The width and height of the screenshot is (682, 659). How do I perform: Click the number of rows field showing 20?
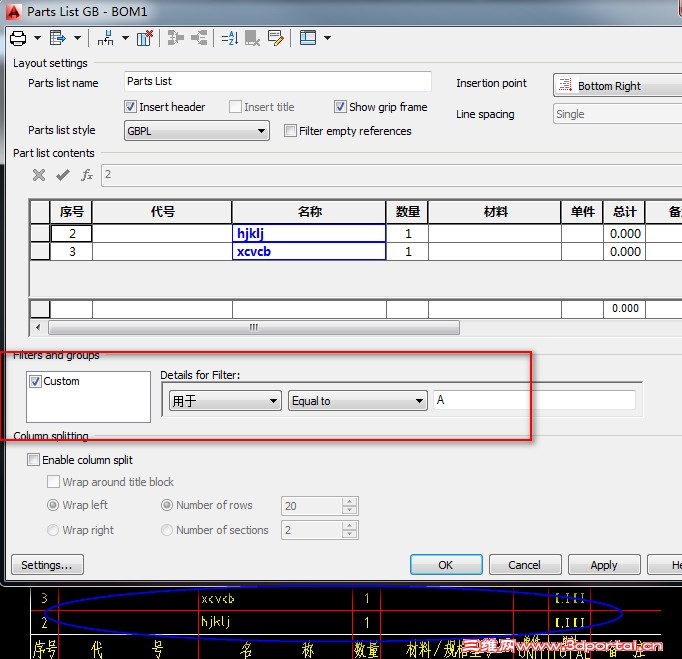[311, 506]
